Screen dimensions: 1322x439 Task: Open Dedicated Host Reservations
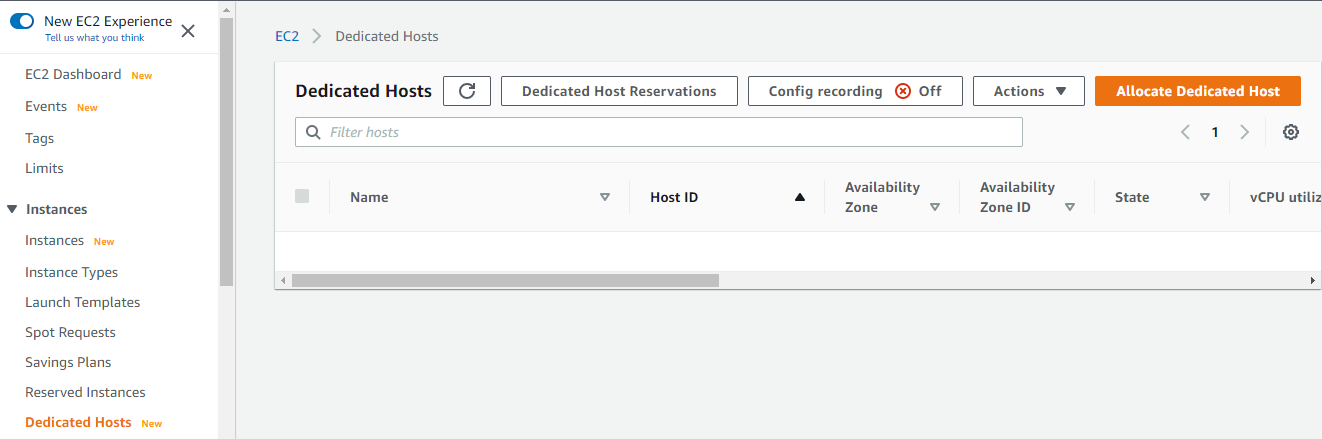click(x=619, y=91)
